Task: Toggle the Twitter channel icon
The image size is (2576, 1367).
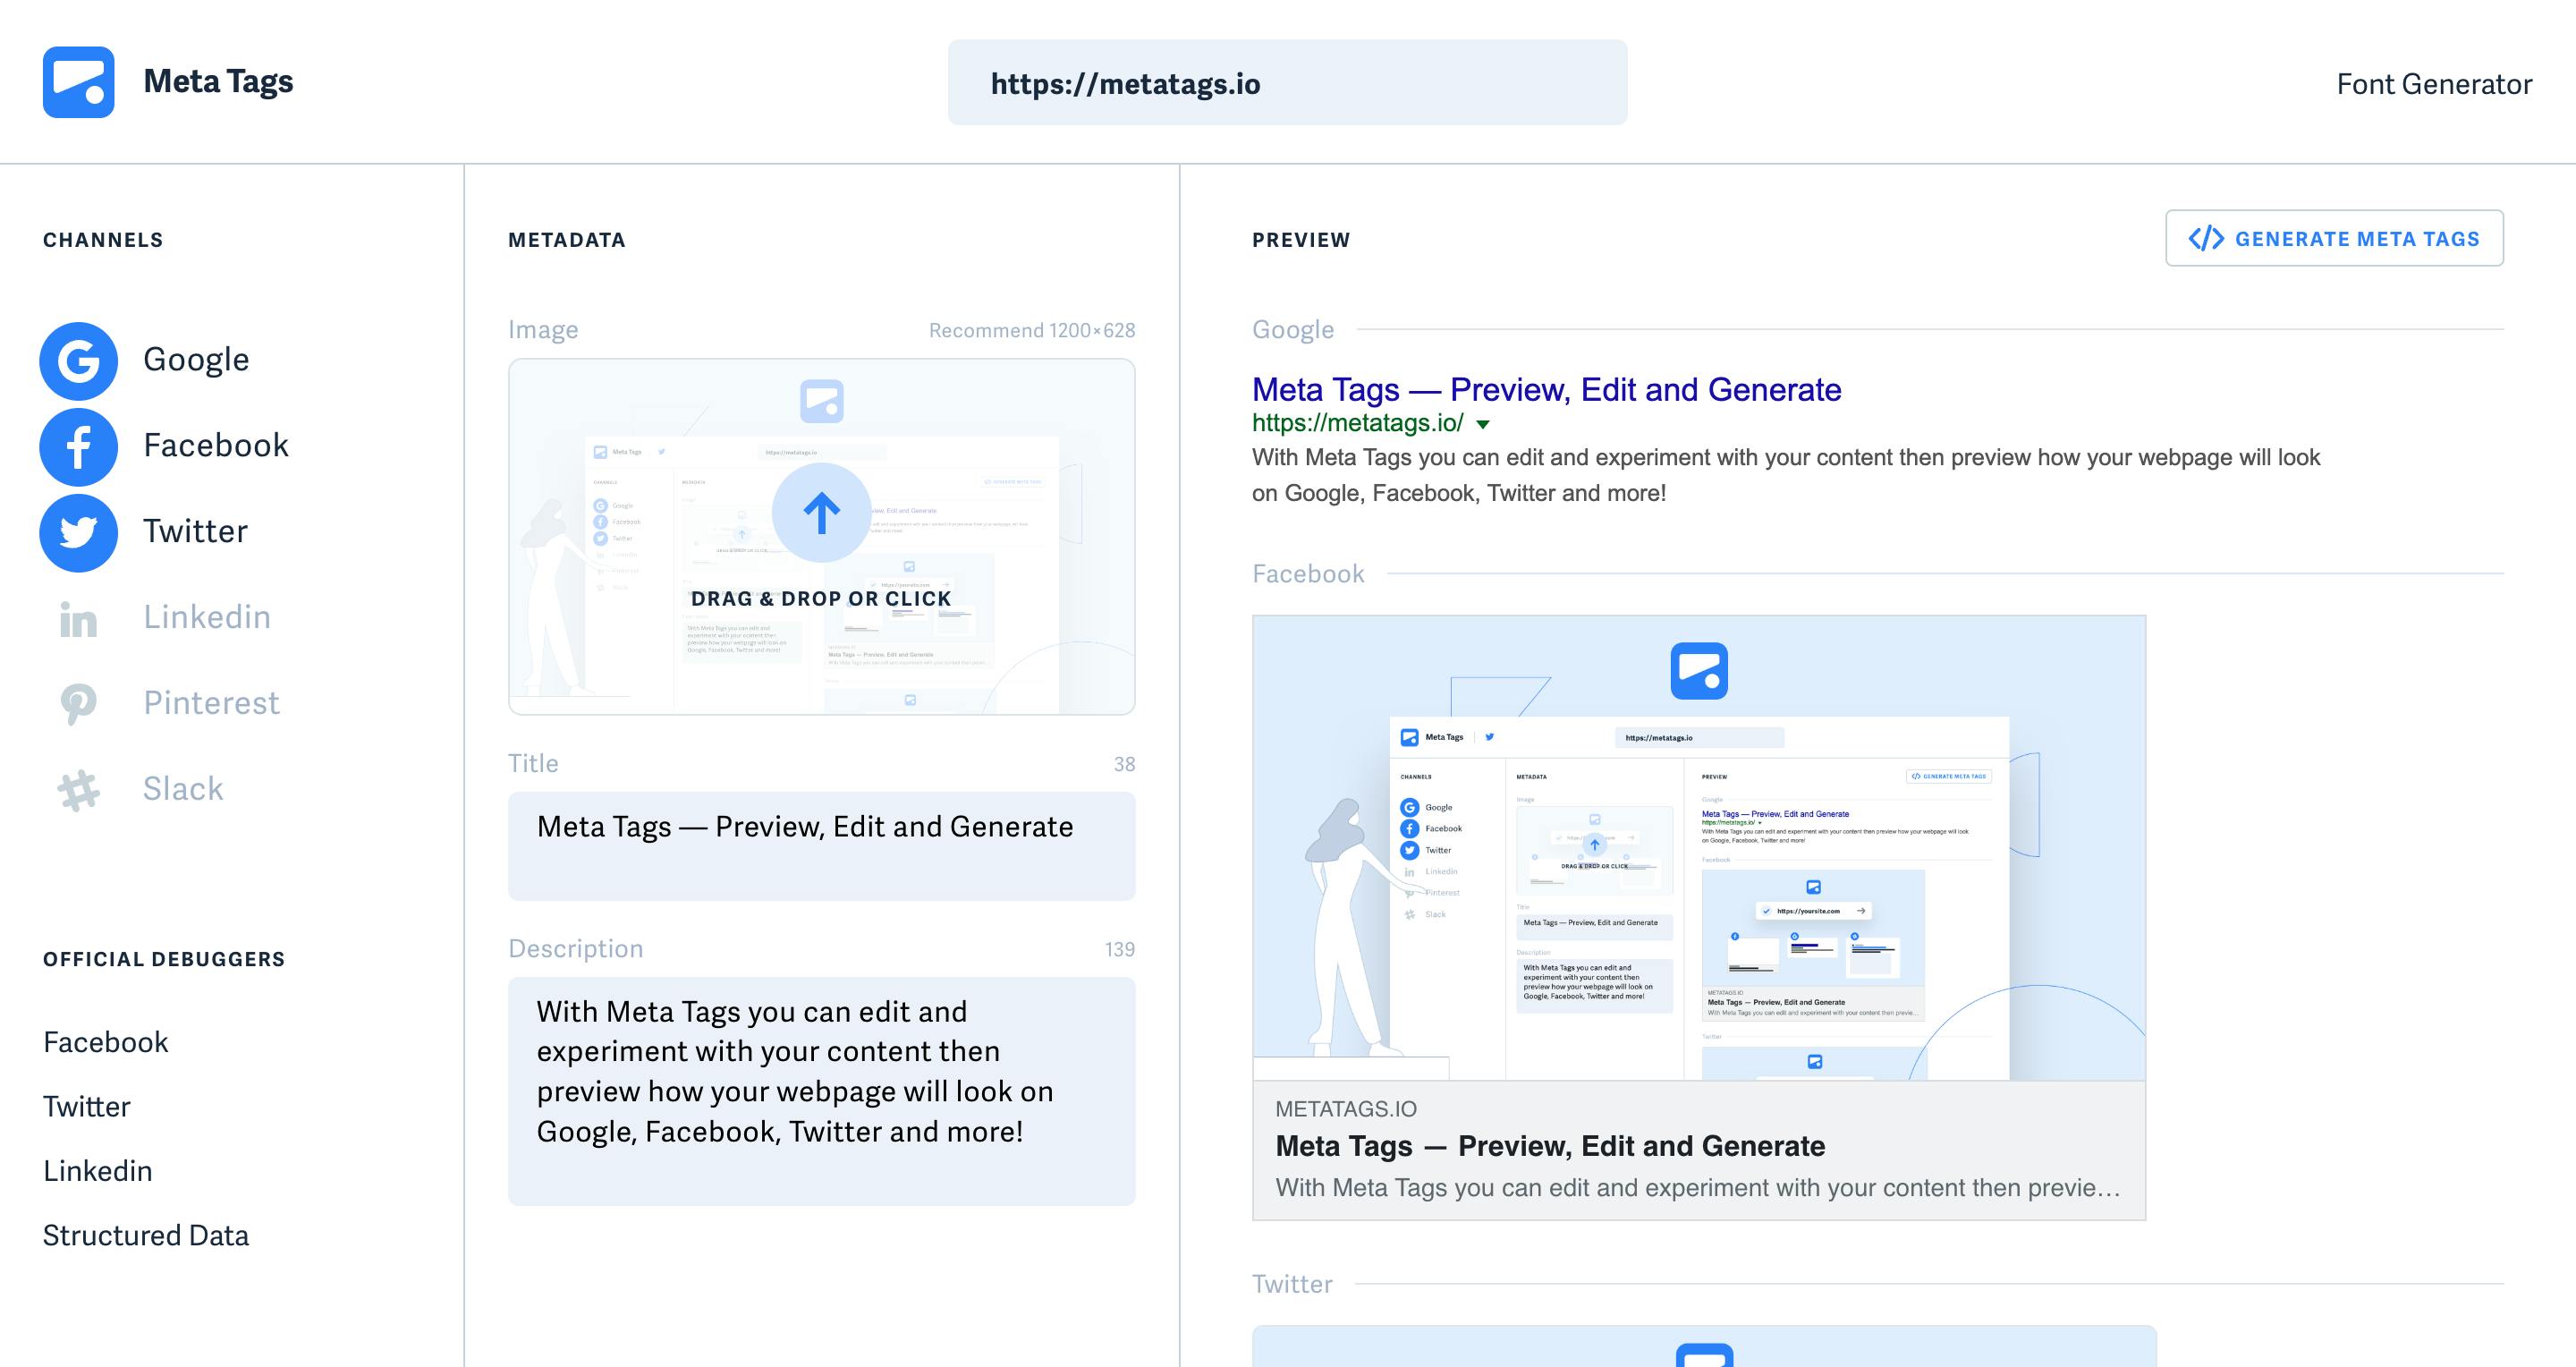Action: click(x=78, y=532)
